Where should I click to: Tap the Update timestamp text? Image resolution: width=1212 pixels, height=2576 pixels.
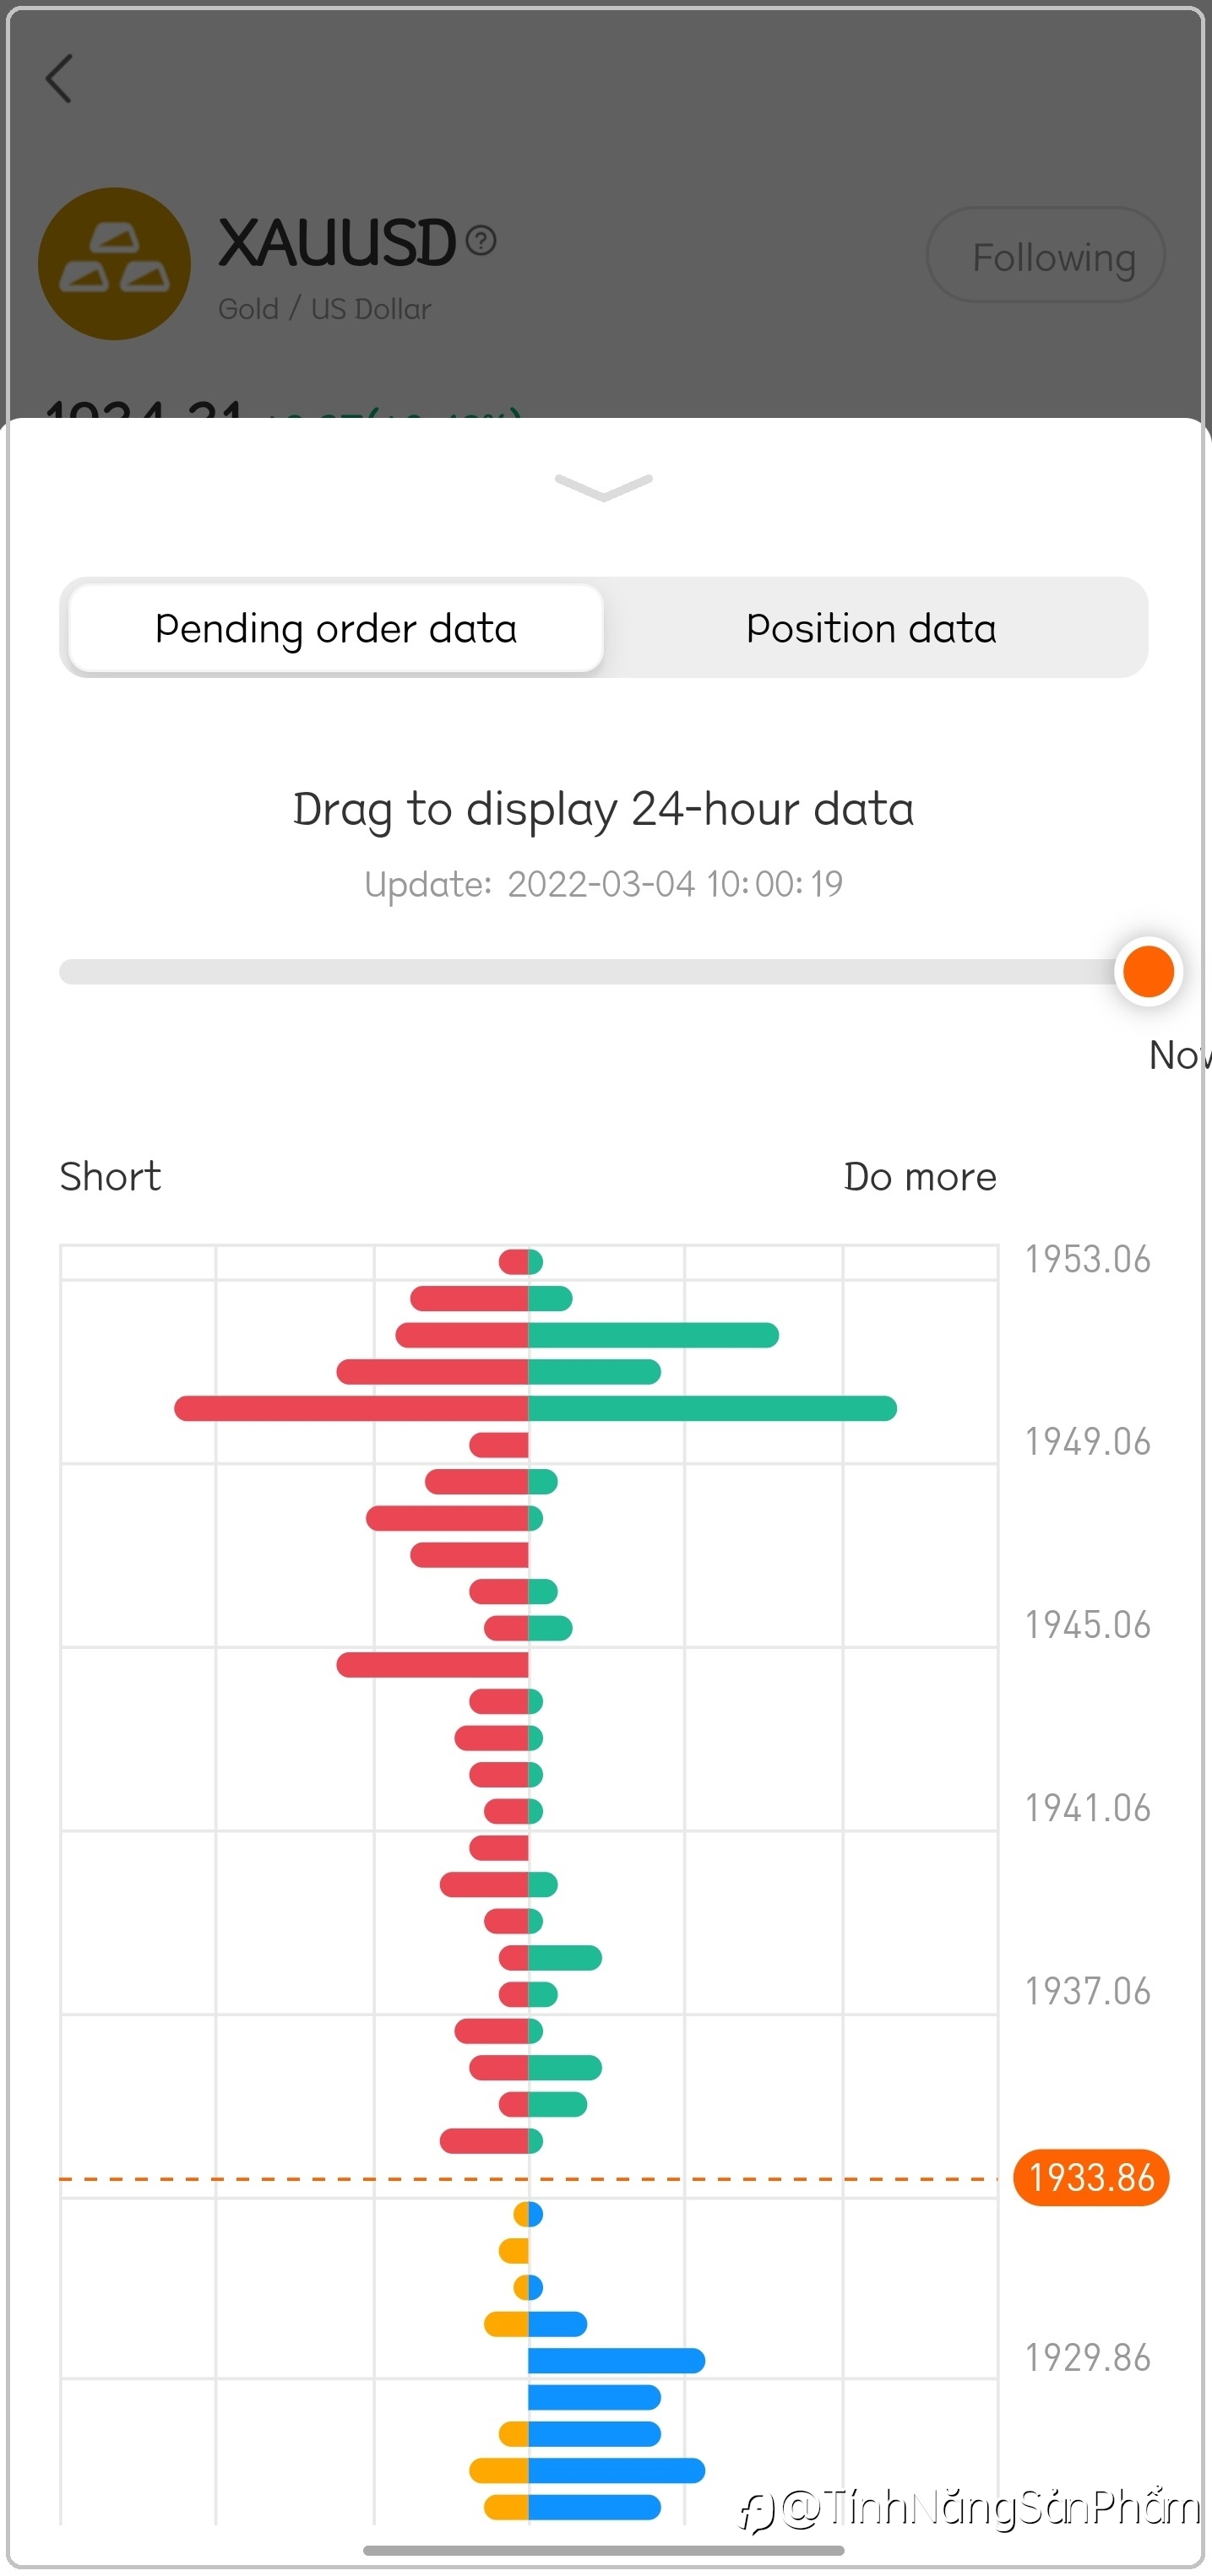pos(603,884)
